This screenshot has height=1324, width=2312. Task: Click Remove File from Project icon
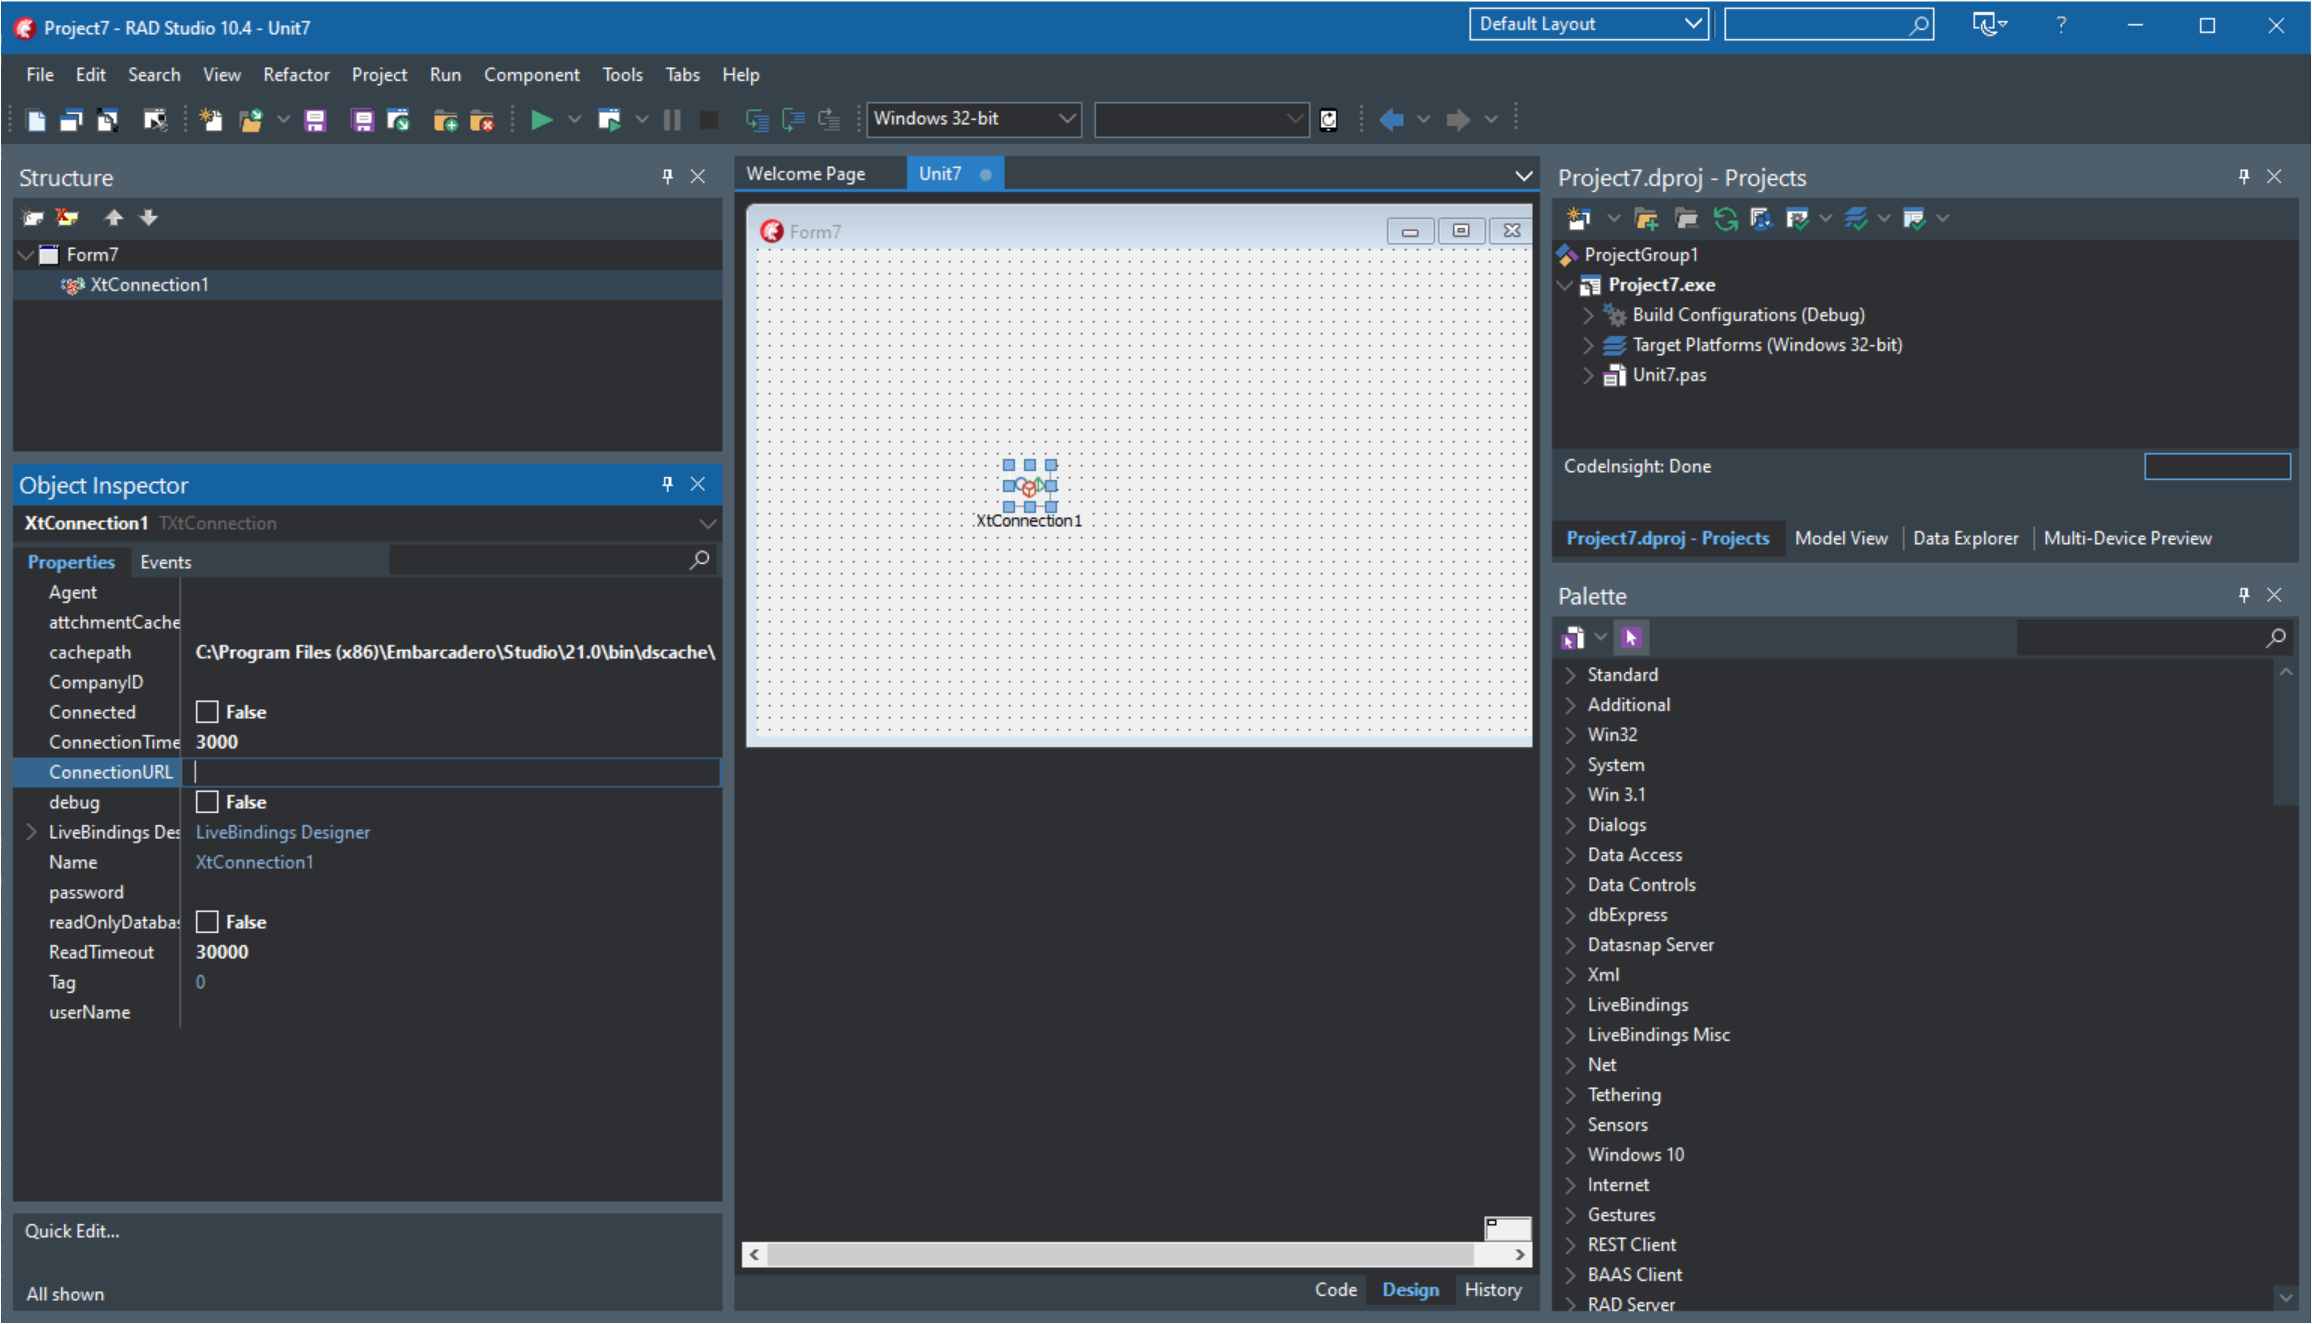[x=482, y=120]
